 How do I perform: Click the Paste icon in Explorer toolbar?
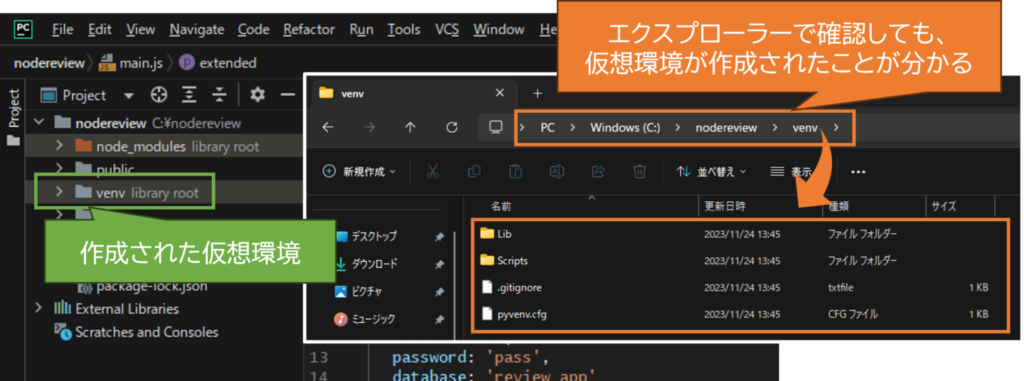tap(515, 171)
